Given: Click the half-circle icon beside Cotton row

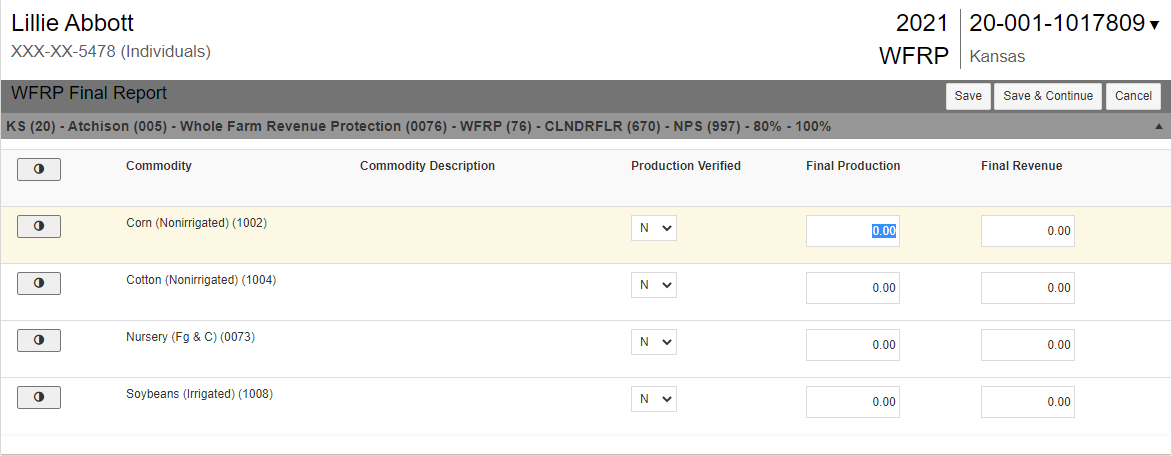Looking at the screenshot, I should pyautogui.click(x=39, y=284).
